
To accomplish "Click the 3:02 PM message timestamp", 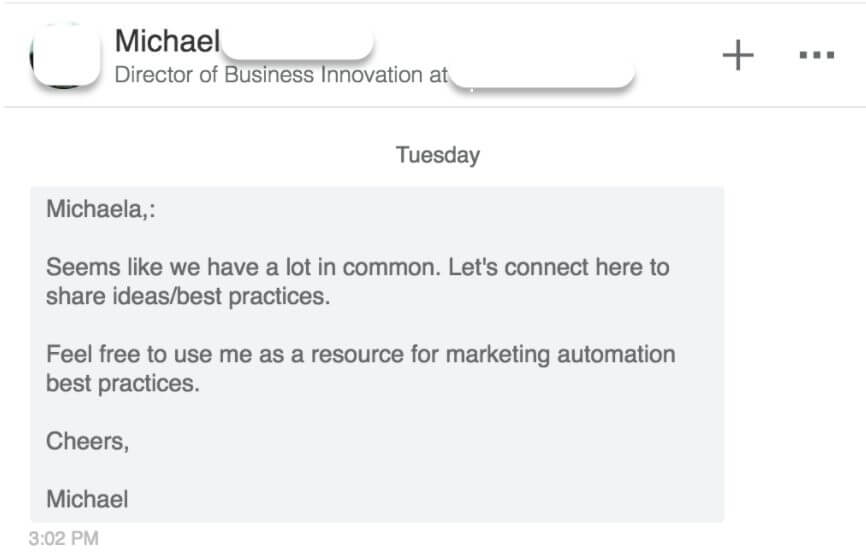I will tap(64, 539).
